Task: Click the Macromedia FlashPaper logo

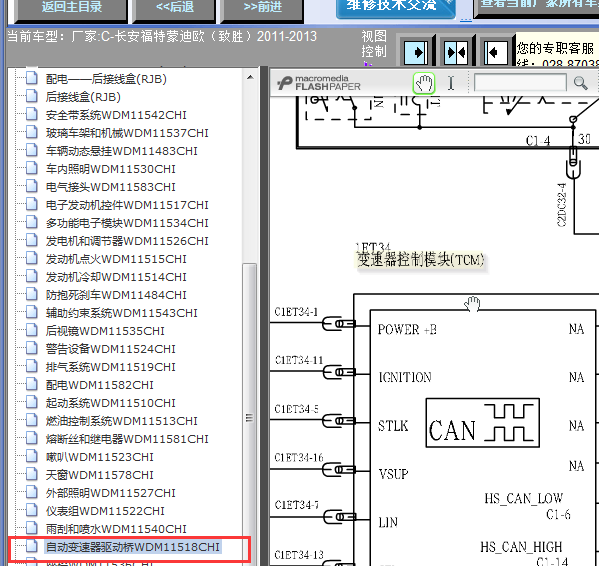Action: click(x=319, y=83)
